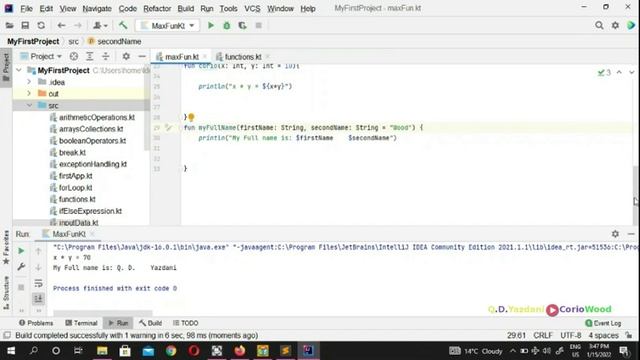Click the src breadcrumb in navigation bar

point(73,42)
